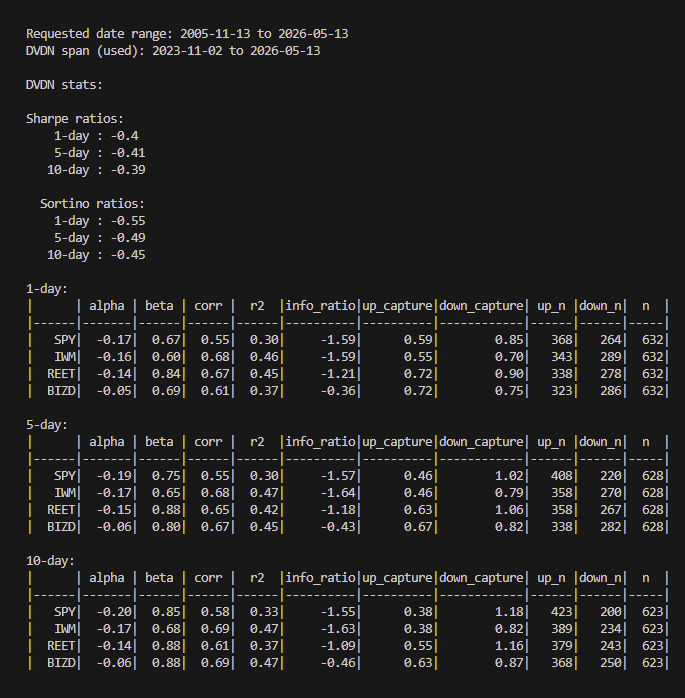Click the 'DVDN span (used)' line

173,51
